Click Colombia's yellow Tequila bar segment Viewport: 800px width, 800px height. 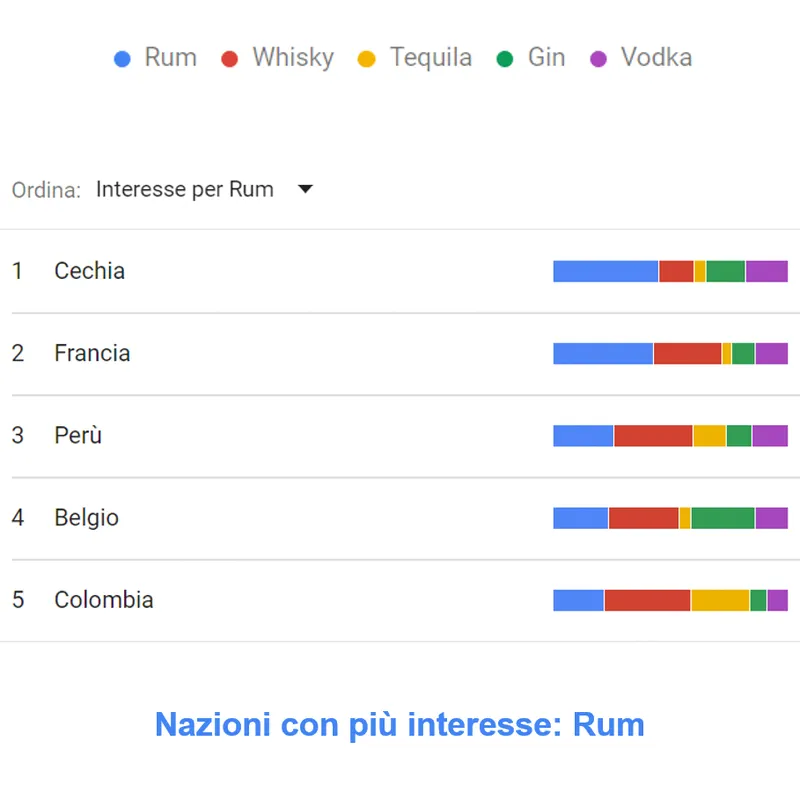point(720,600)
